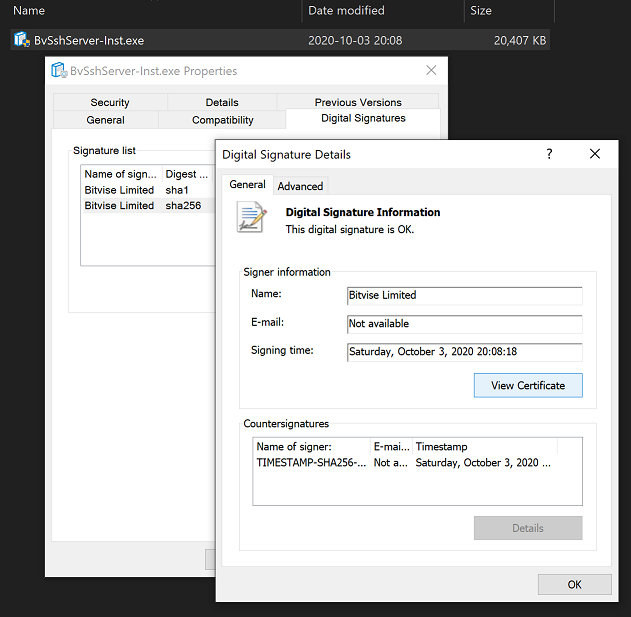Switch to the Previous Versions tab
This screenshot has width=631, height=617.
(358, 102)
